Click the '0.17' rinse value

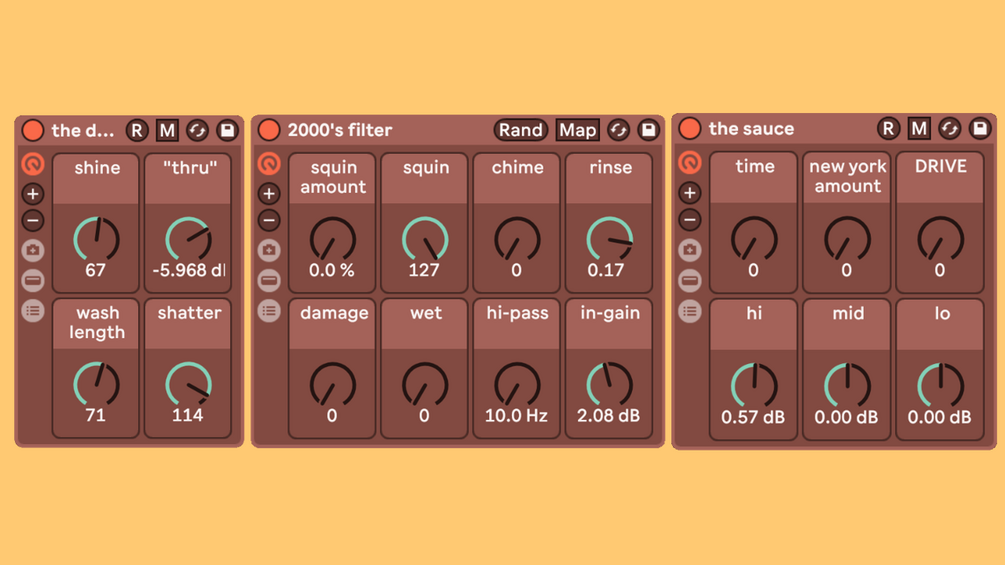coord(606,270)
